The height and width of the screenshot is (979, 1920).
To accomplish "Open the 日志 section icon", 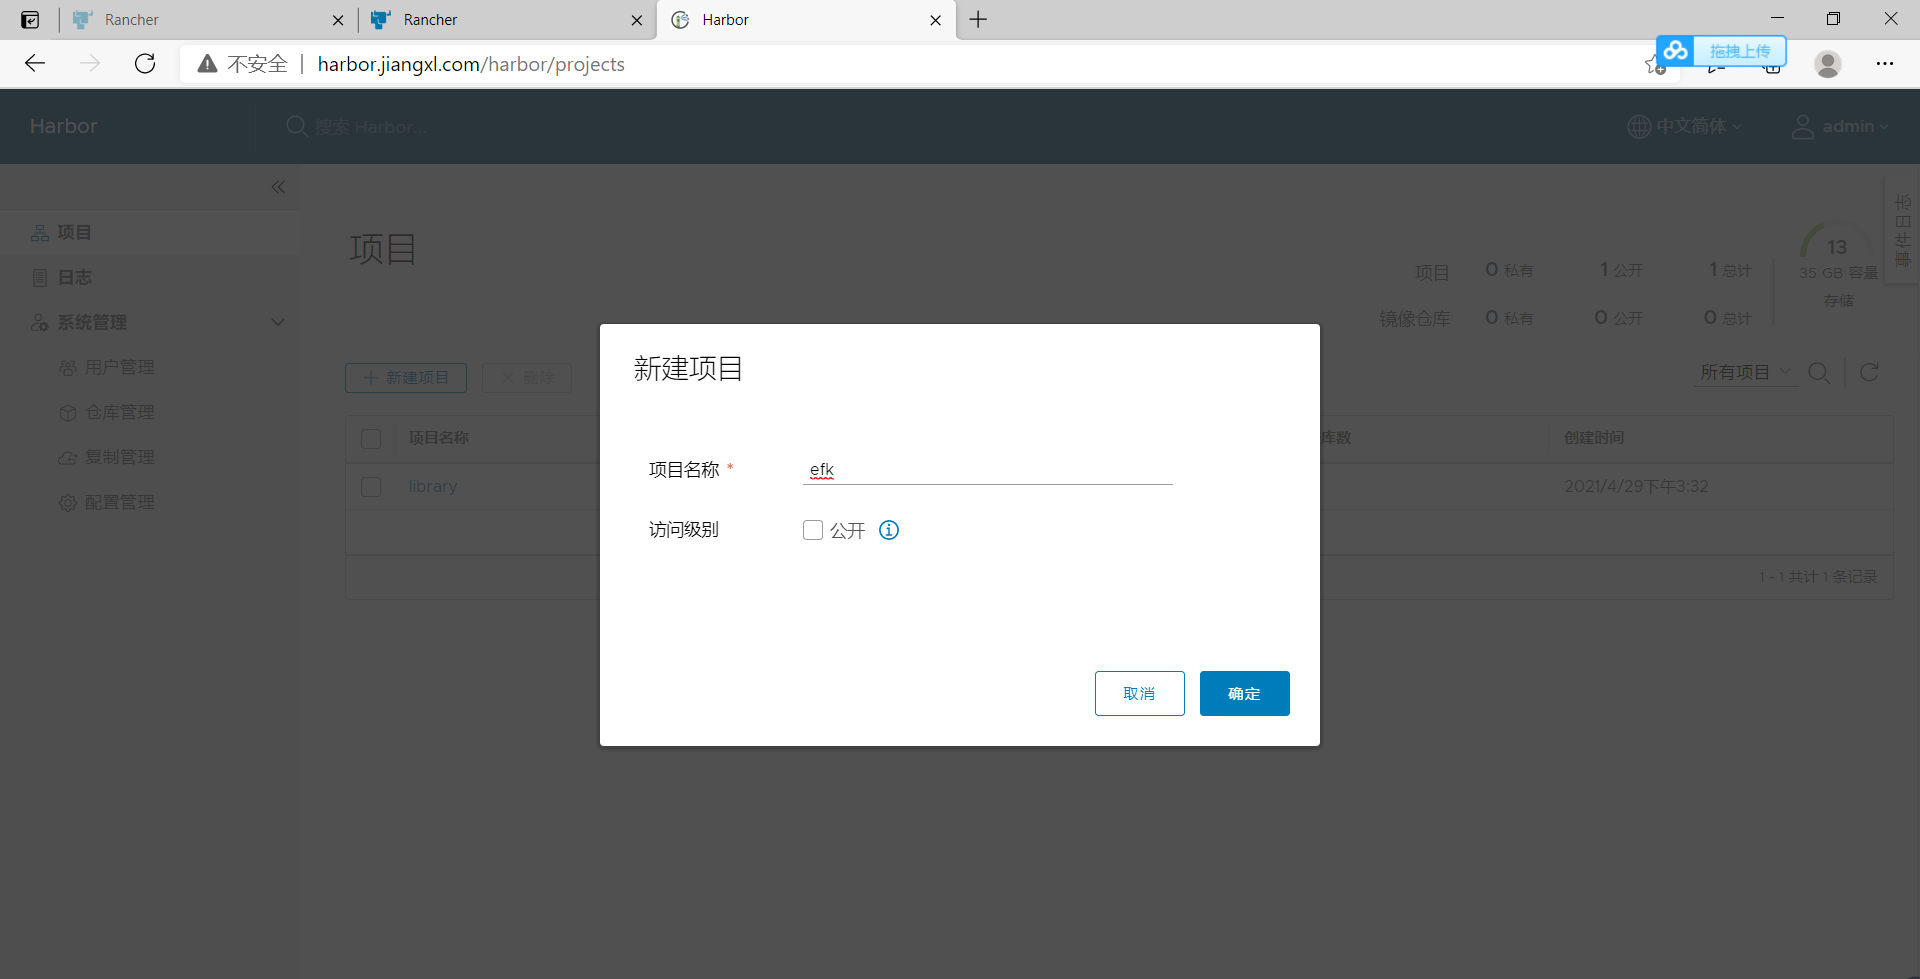I will point(40,277).
